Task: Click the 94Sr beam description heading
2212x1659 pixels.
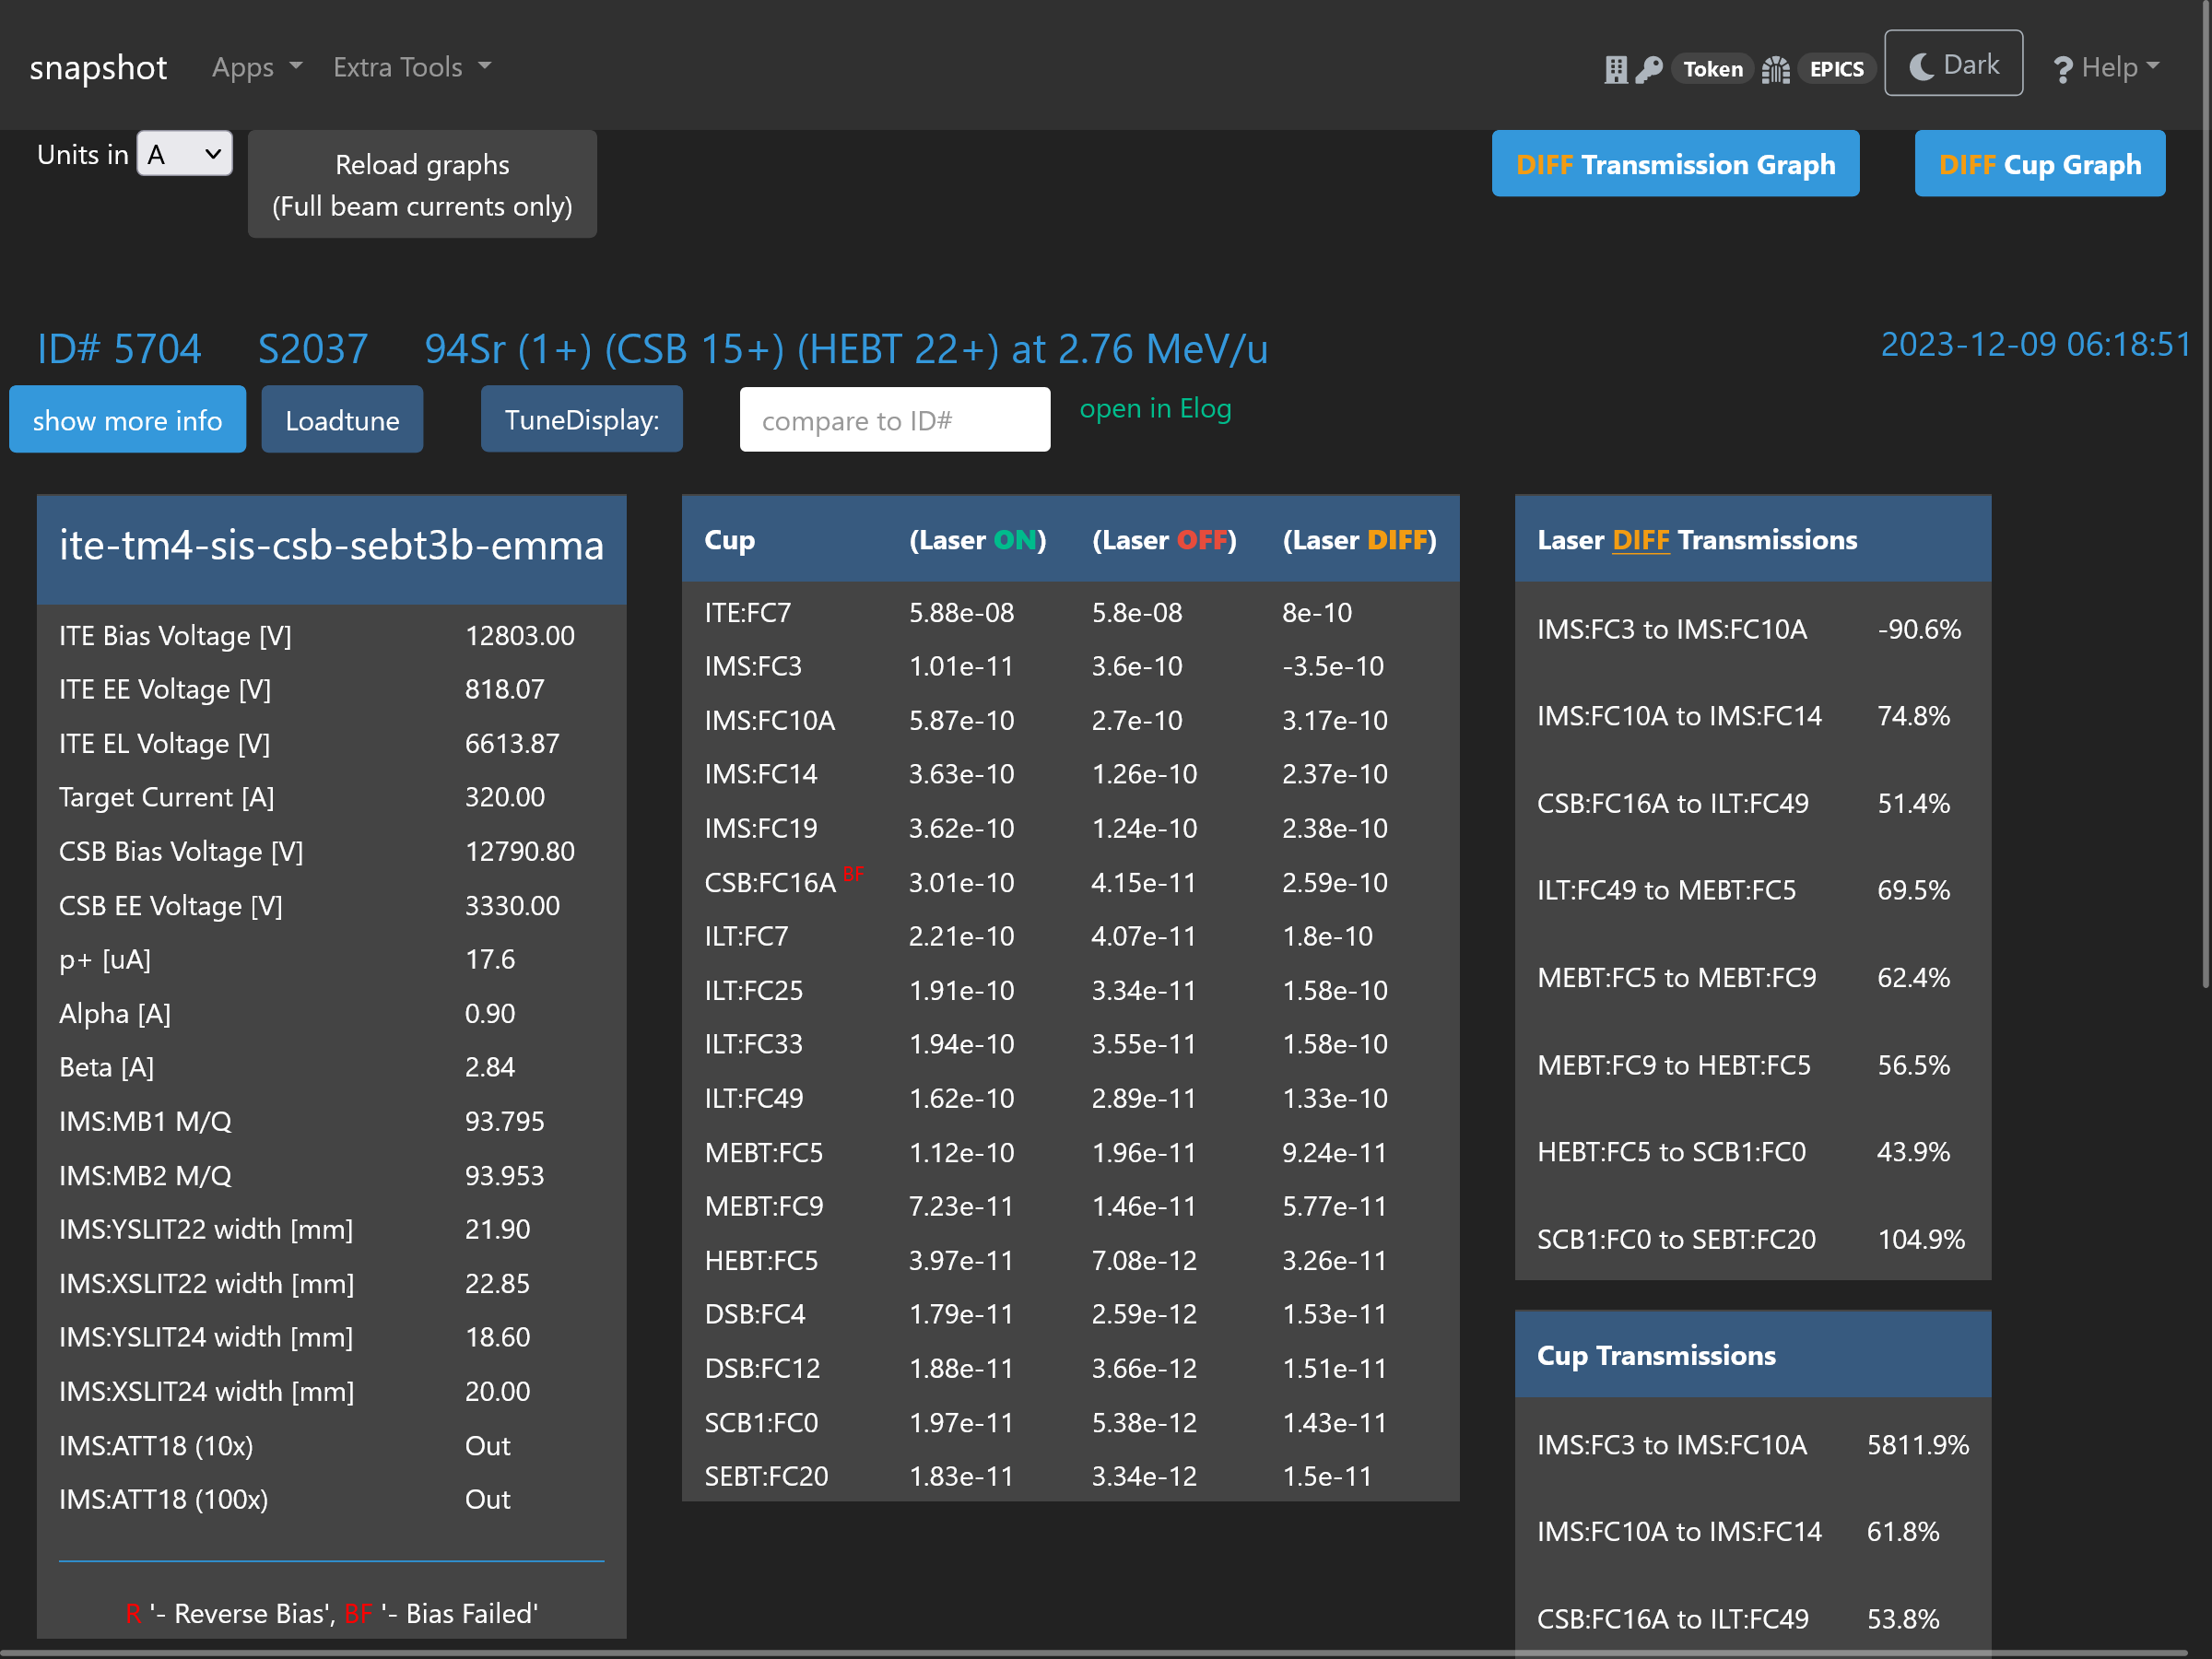Action: tap(846, 349)
